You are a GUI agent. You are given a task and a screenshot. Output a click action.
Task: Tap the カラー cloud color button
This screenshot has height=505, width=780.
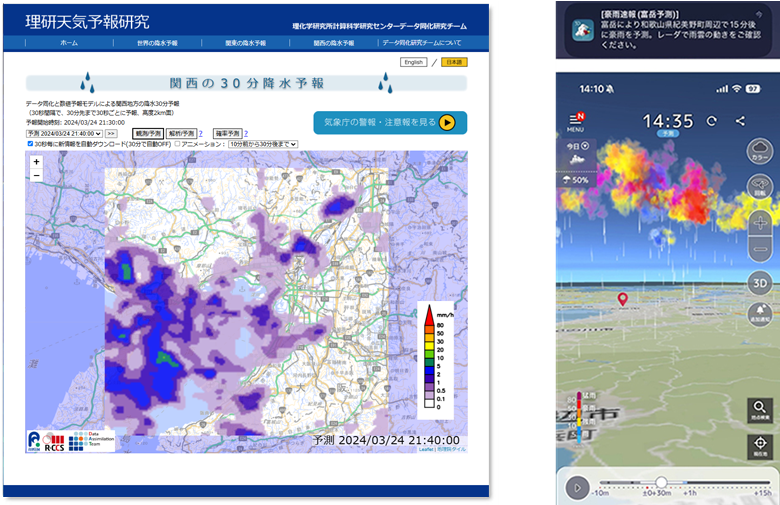(x=761, y=154)
